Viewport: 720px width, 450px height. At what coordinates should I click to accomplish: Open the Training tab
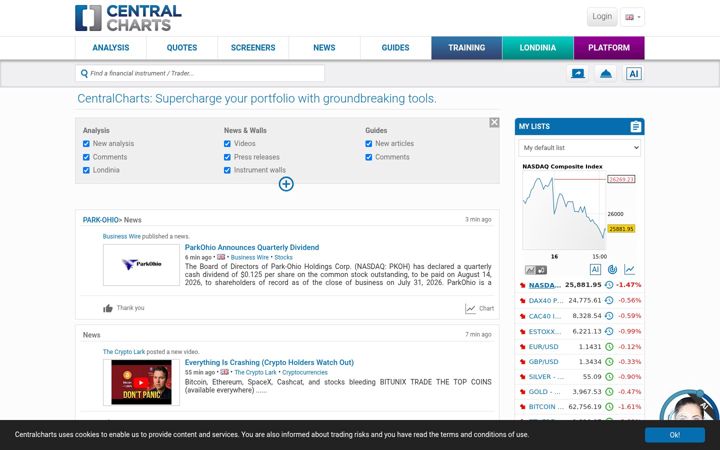[467, 48]
